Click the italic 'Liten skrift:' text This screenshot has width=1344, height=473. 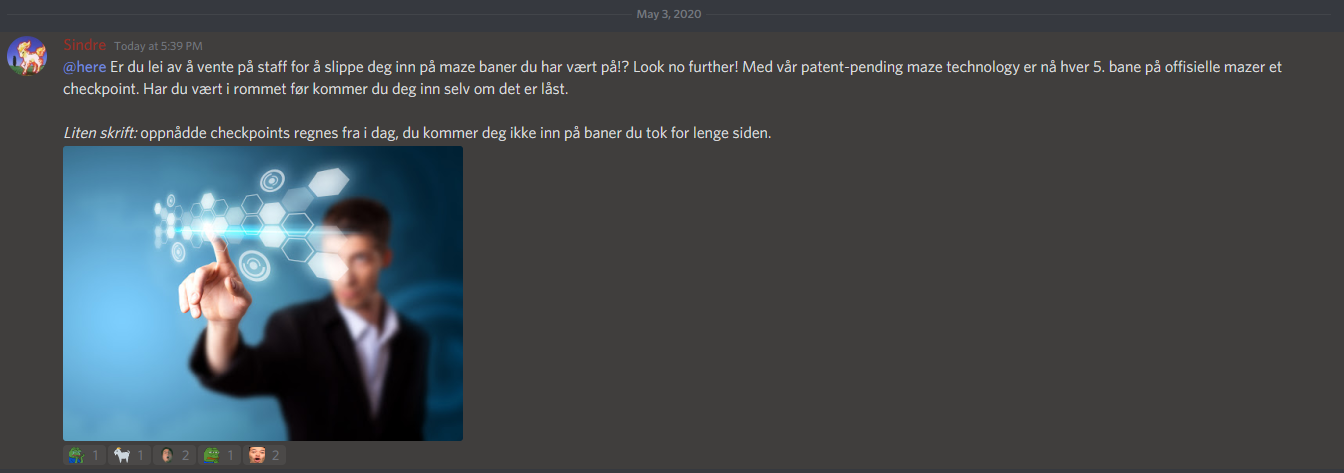(x=100, y=132)
